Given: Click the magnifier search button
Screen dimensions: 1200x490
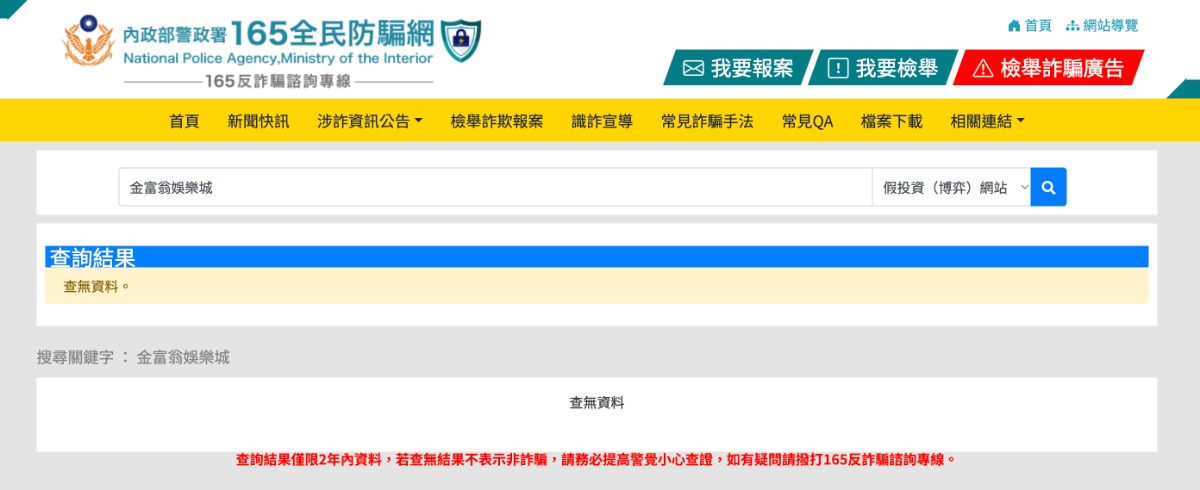Looking at the screenshot, I should [1048, 187].
